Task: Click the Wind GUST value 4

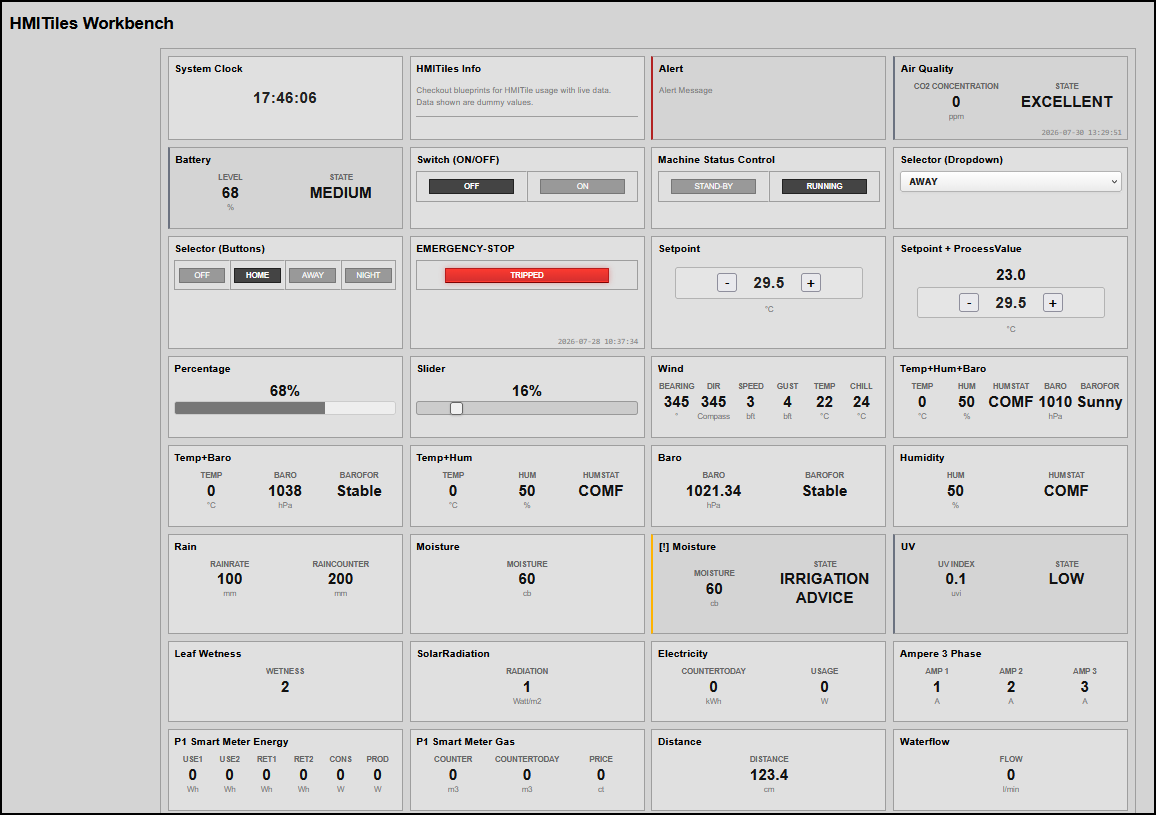Action: pyautogui.click(x=787, y=402)
